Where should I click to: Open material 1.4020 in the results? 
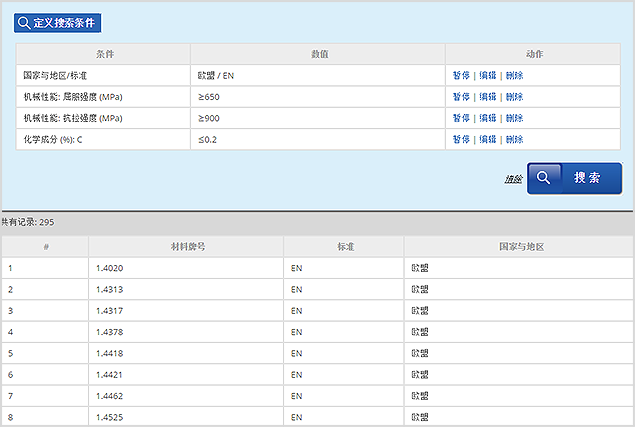pos(109,268)
